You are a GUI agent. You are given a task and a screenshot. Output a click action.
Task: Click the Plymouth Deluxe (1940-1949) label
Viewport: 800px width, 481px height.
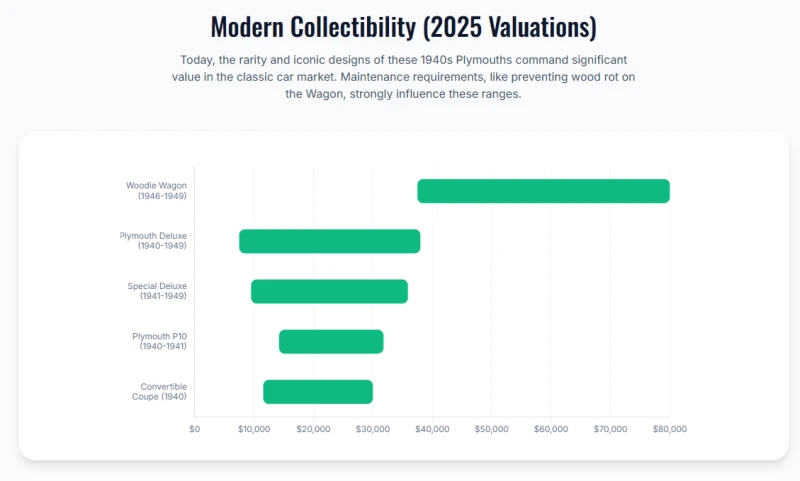[153, 241]
